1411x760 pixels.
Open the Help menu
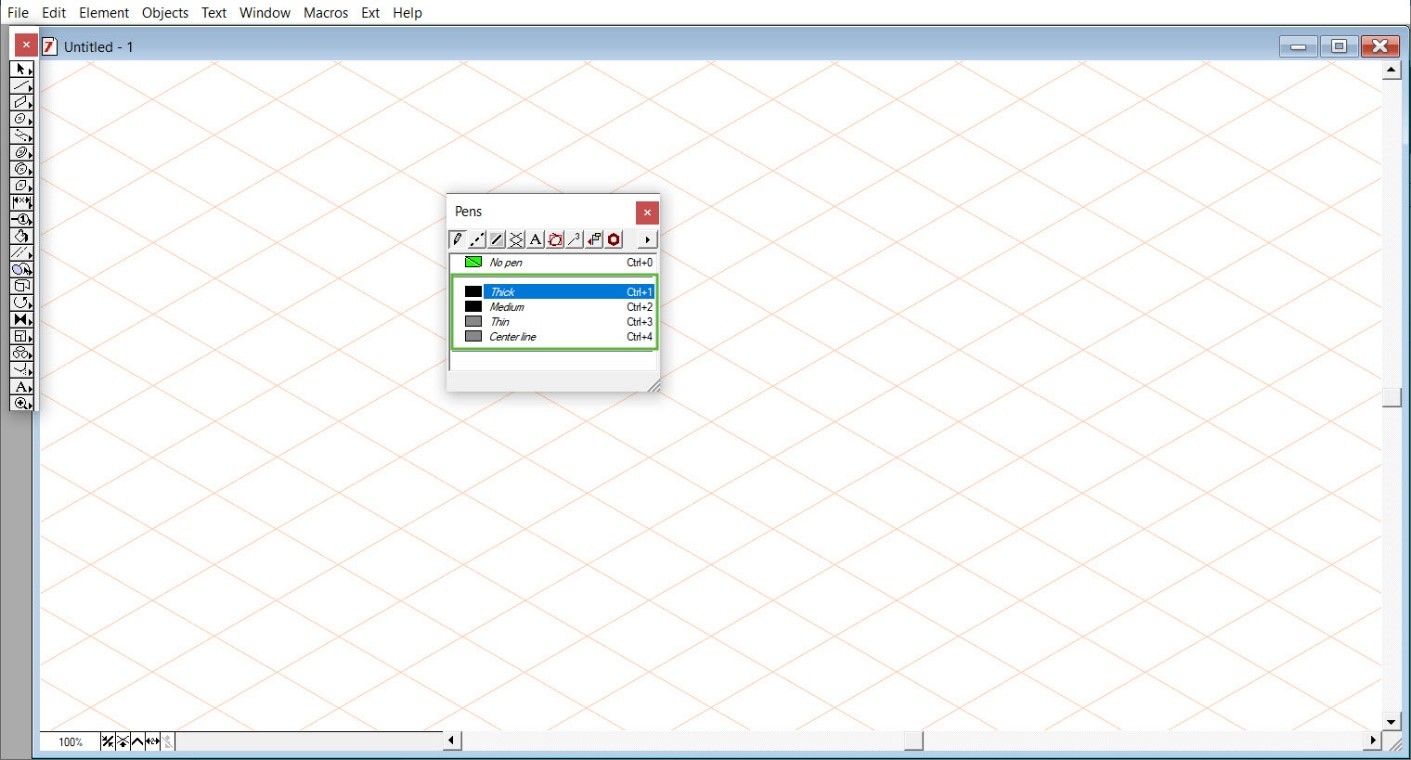click(408, 13)
